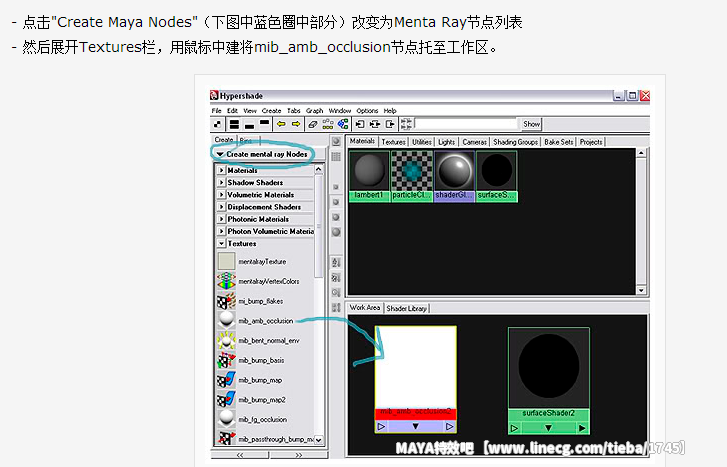This screenshot has width=727, height=467.
Task: Switch to the Materials tab
Action: [362, 141]
